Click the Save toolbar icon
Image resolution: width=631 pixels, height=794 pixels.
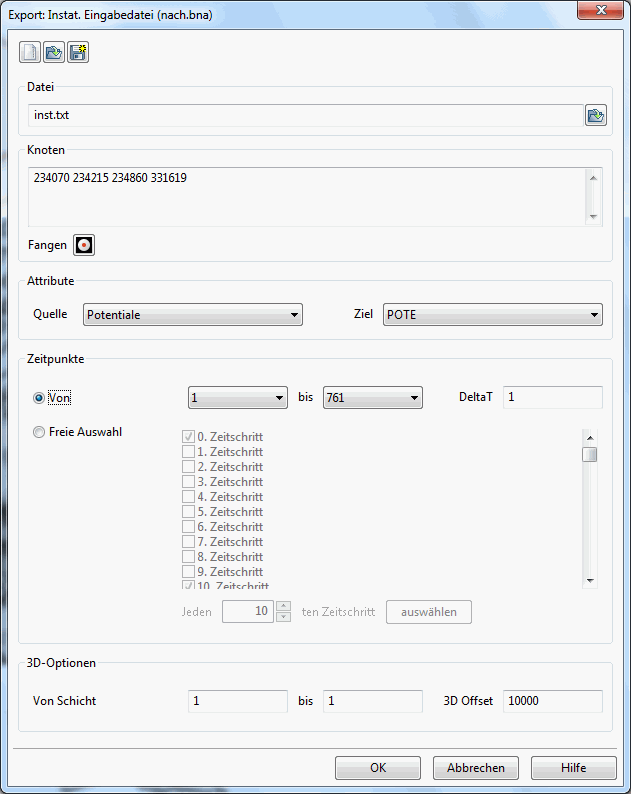tap(78, 52)
